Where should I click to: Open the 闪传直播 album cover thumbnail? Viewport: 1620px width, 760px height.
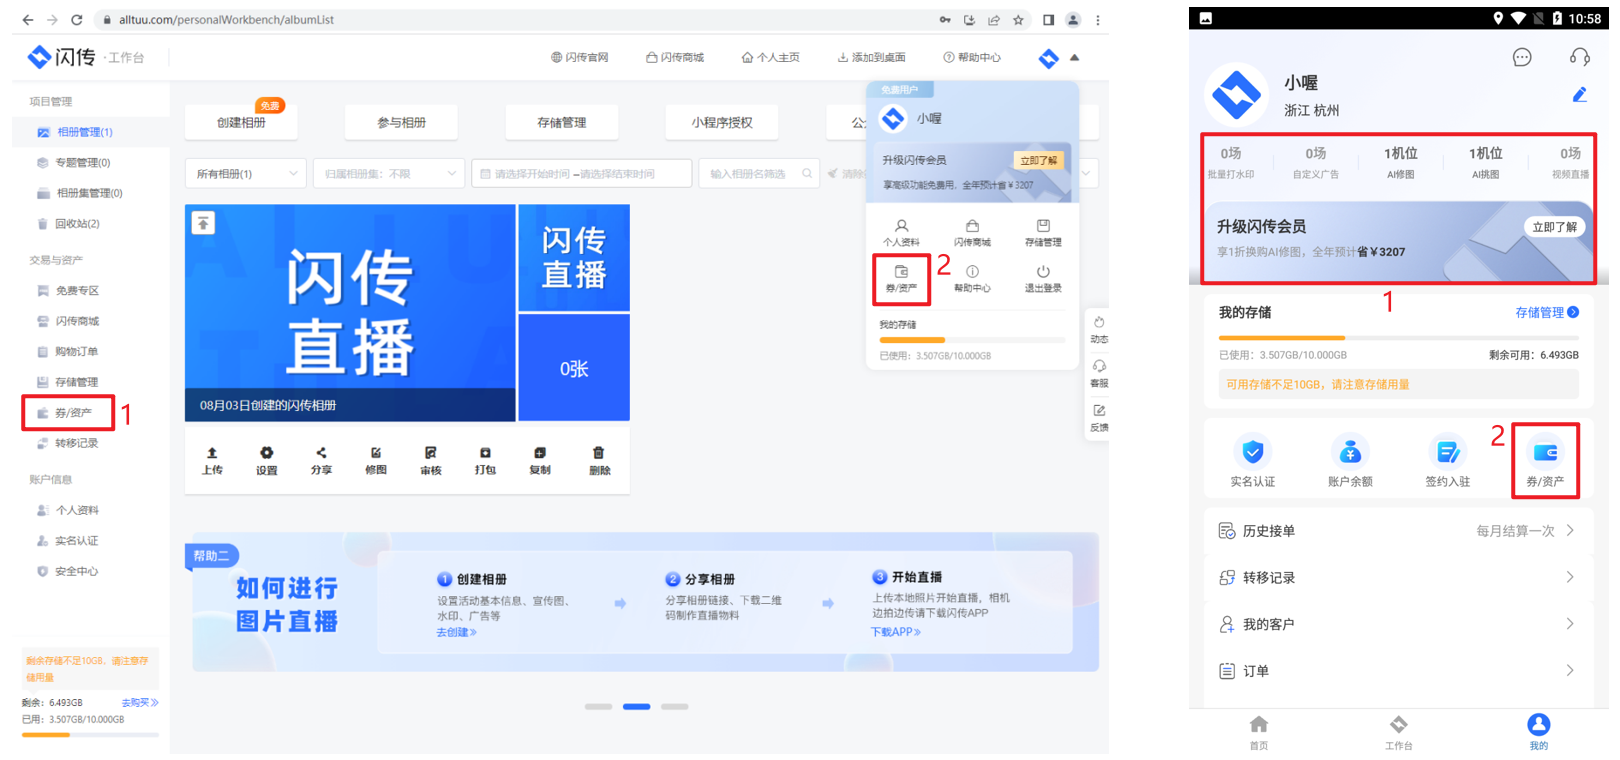350,312
